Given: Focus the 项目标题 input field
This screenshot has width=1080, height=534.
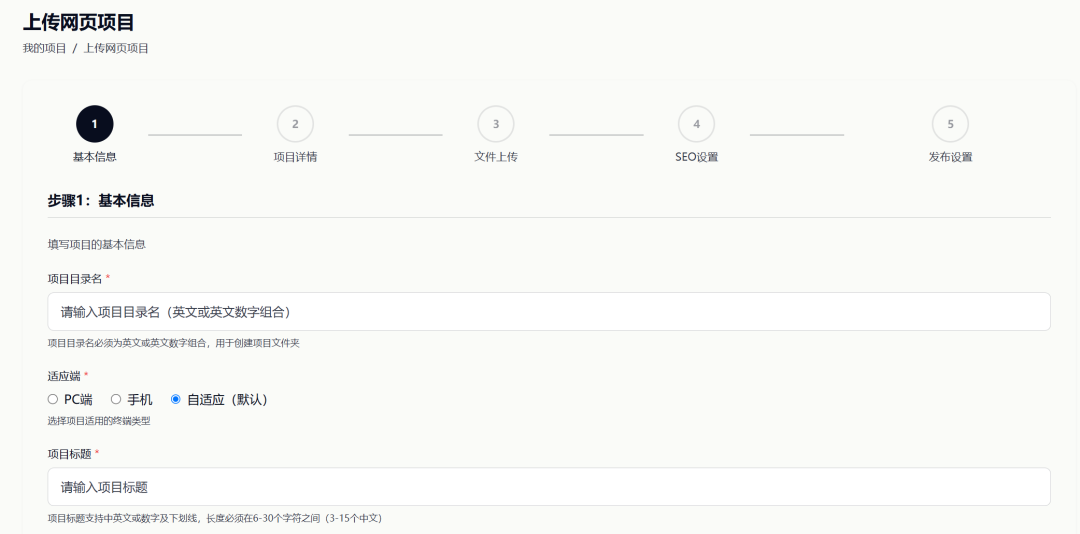Looking at the screenshot, I should coord(549,486).
